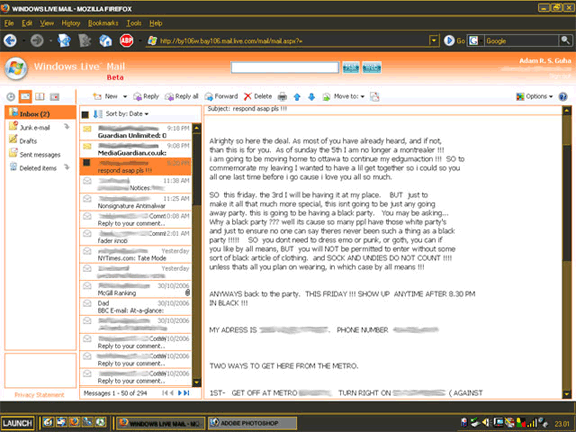The image size is (576, 432).
Task: Click the Firefox URL address field
Action: (288, 41)
